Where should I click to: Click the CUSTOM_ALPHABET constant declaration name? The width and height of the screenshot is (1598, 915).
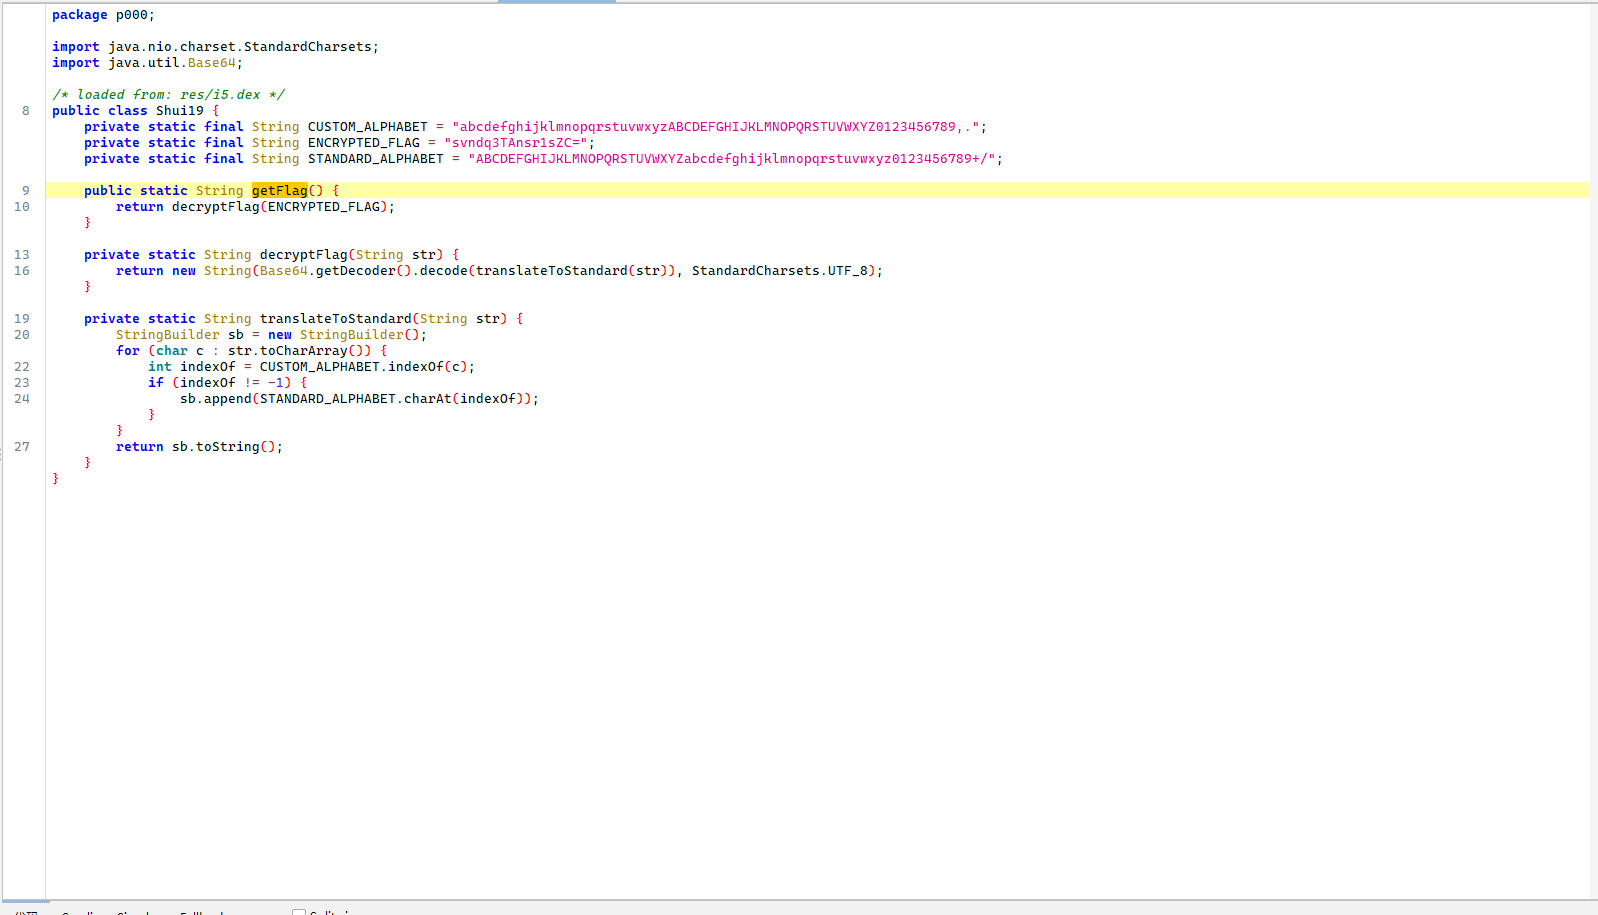[368, 126]
